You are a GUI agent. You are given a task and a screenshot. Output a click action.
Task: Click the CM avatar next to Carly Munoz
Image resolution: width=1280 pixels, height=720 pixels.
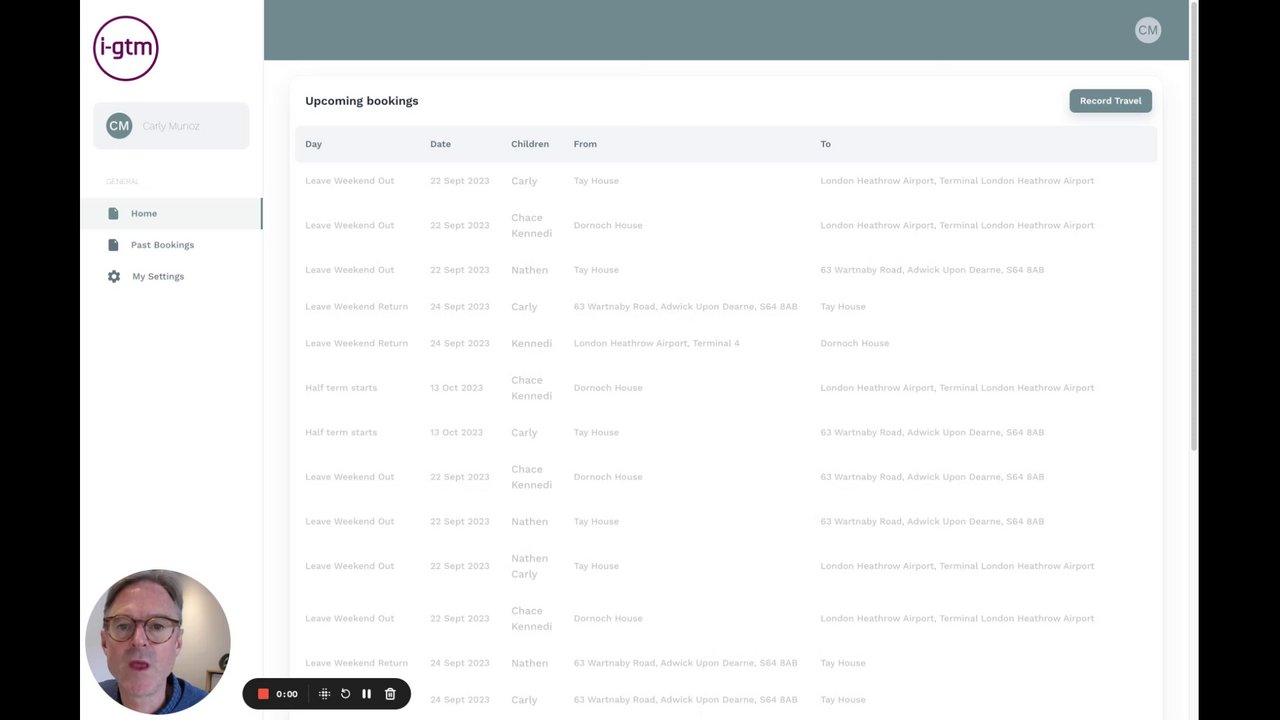(119, 126)
